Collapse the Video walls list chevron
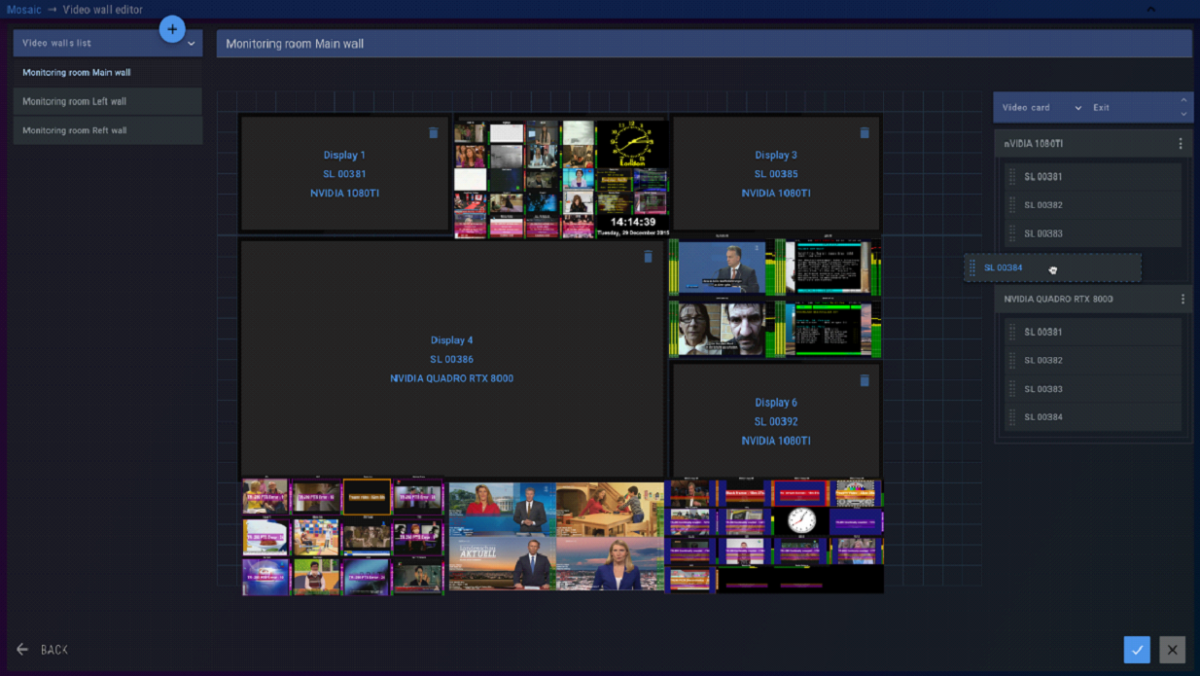Screen dimensions: 1200x676 point(191,44)
